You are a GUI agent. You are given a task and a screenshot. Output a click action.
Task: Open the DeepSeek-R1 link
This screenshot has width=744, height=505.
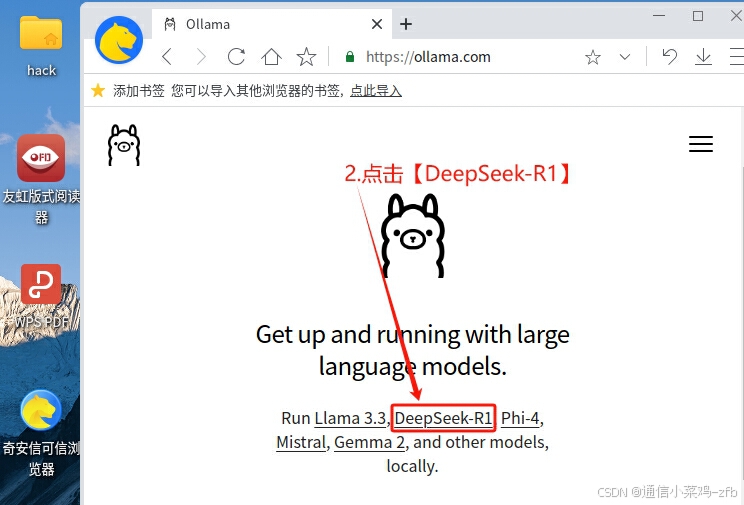pyautogui.click(x=443, y=418)
